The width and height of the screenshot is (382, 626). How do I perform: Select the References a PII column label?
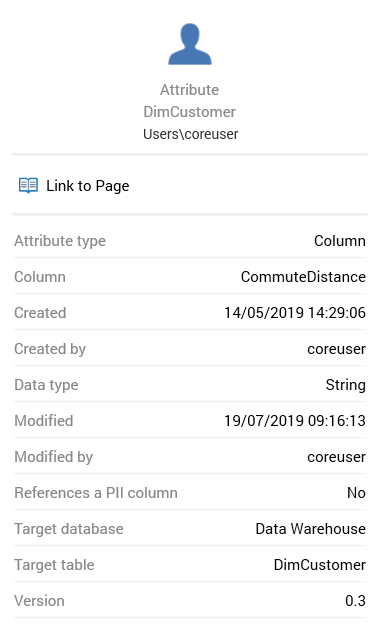pos(96,493)
